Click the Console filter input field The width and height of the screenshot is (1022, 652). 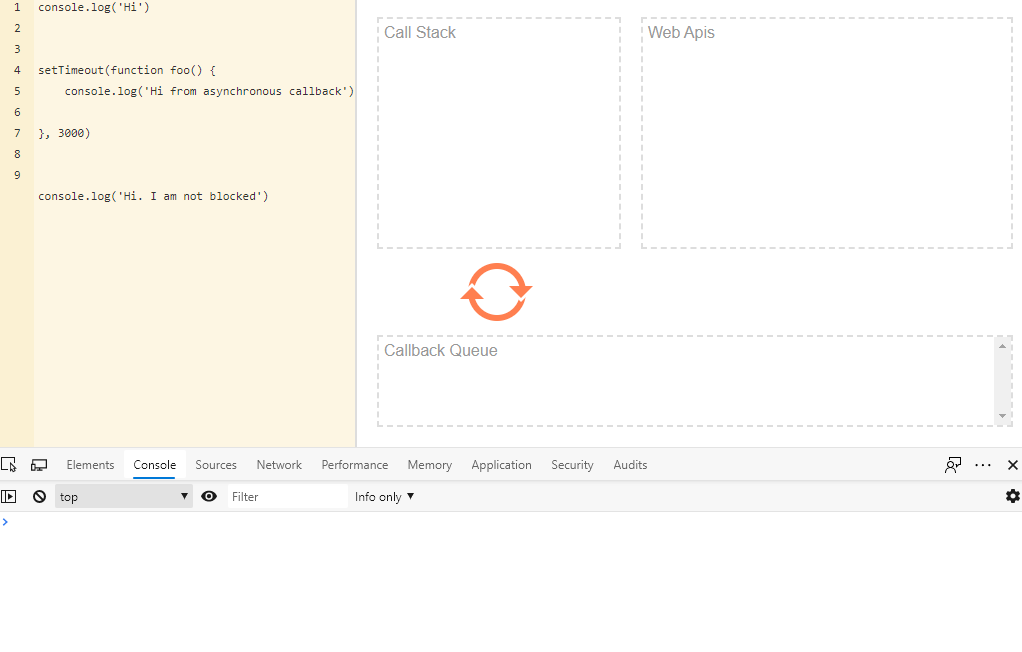coord(287,496)
